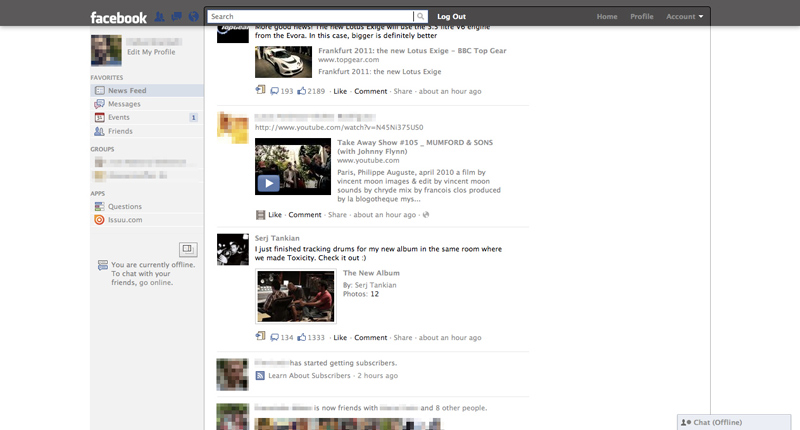Screen dimensions: 800x430
Task: Share Serj Tankian's album post
Action: pos(403,338)
